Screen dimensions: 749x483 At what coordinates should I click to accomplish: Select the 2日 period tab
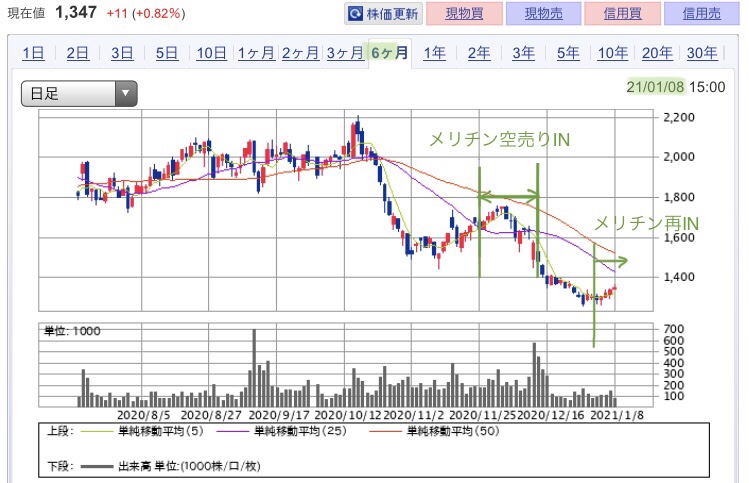point(77,53)
